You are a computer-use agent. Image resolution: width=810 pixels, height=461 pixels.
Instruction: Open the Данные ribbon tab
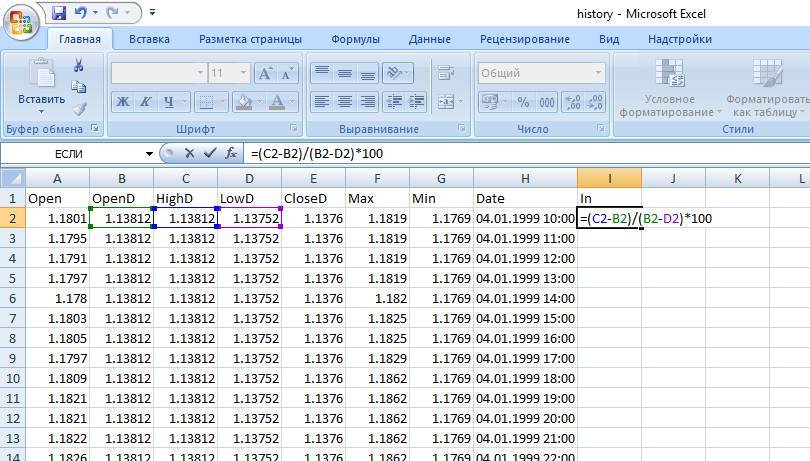click(x=430, y=39)
